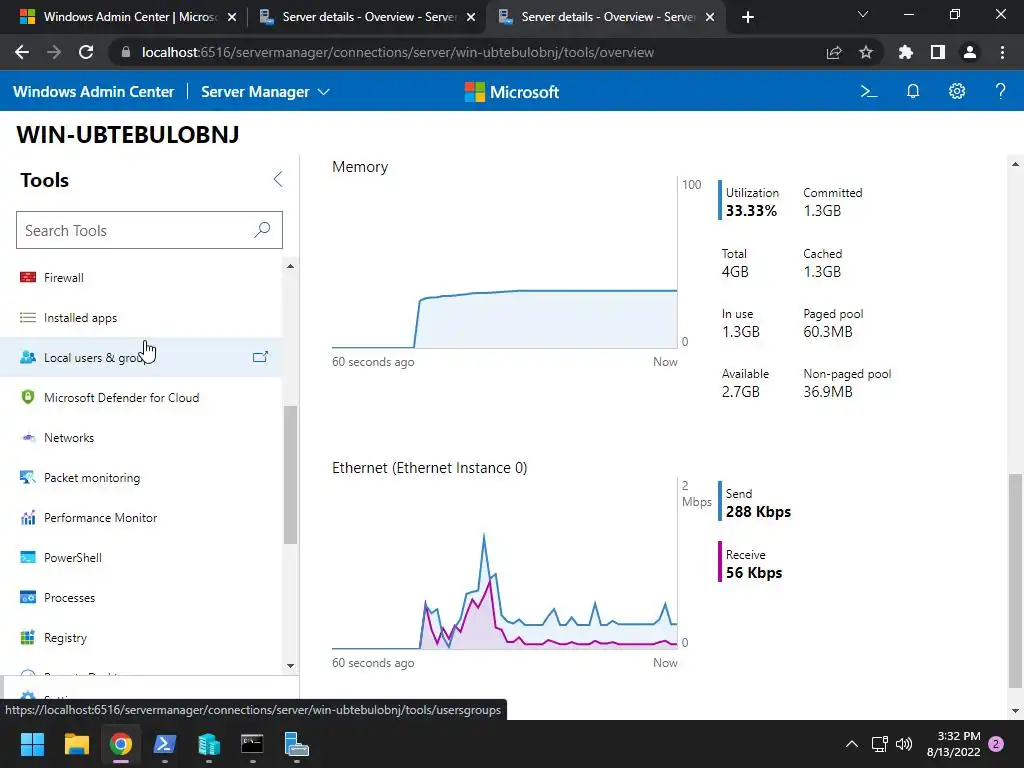Open Windows Start button
The width and height of the screenshot is (1024, 768).
(32, 744)
